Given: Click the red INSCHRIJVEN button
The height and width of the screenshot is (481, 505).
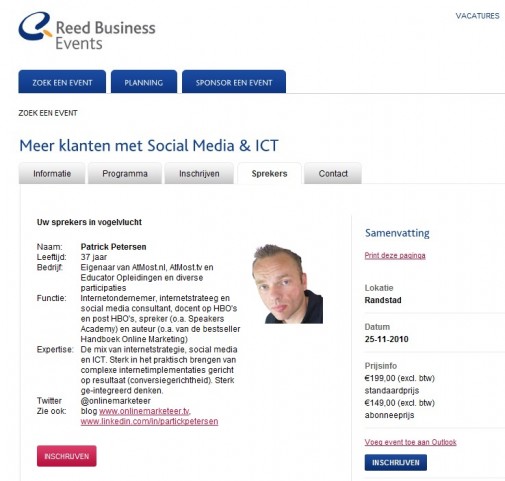Looking at the screenshot, I should 67,456.
